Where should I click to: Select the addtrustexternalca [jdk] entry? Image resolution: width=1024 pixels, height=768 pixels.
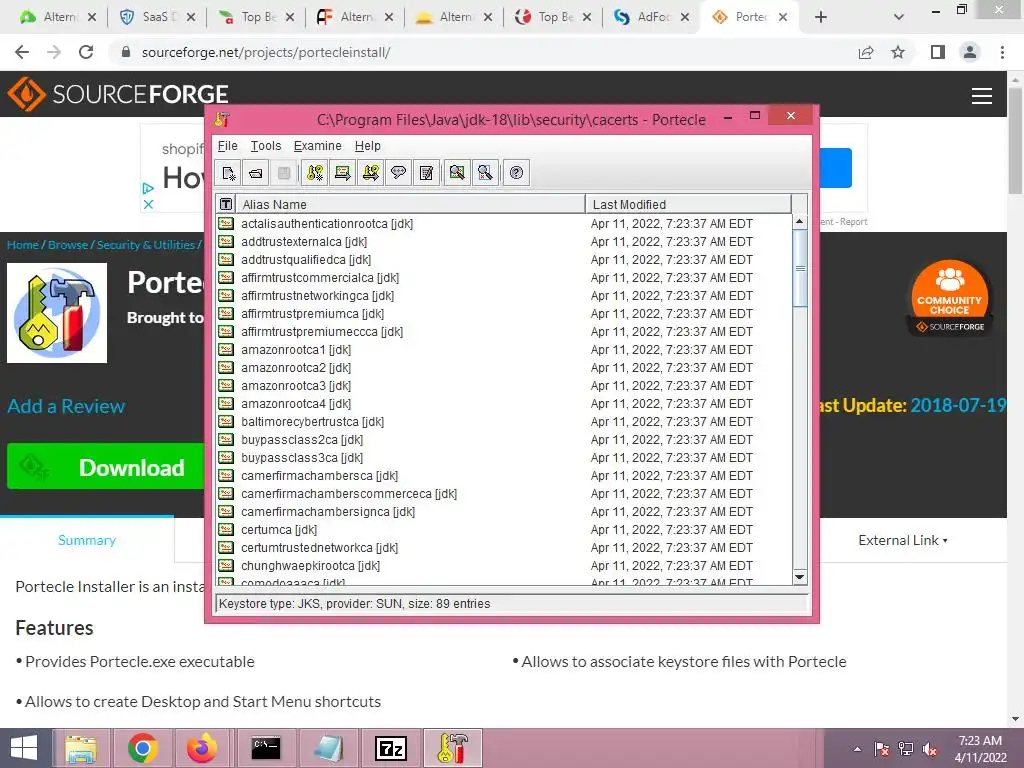[x=503, y=242]
